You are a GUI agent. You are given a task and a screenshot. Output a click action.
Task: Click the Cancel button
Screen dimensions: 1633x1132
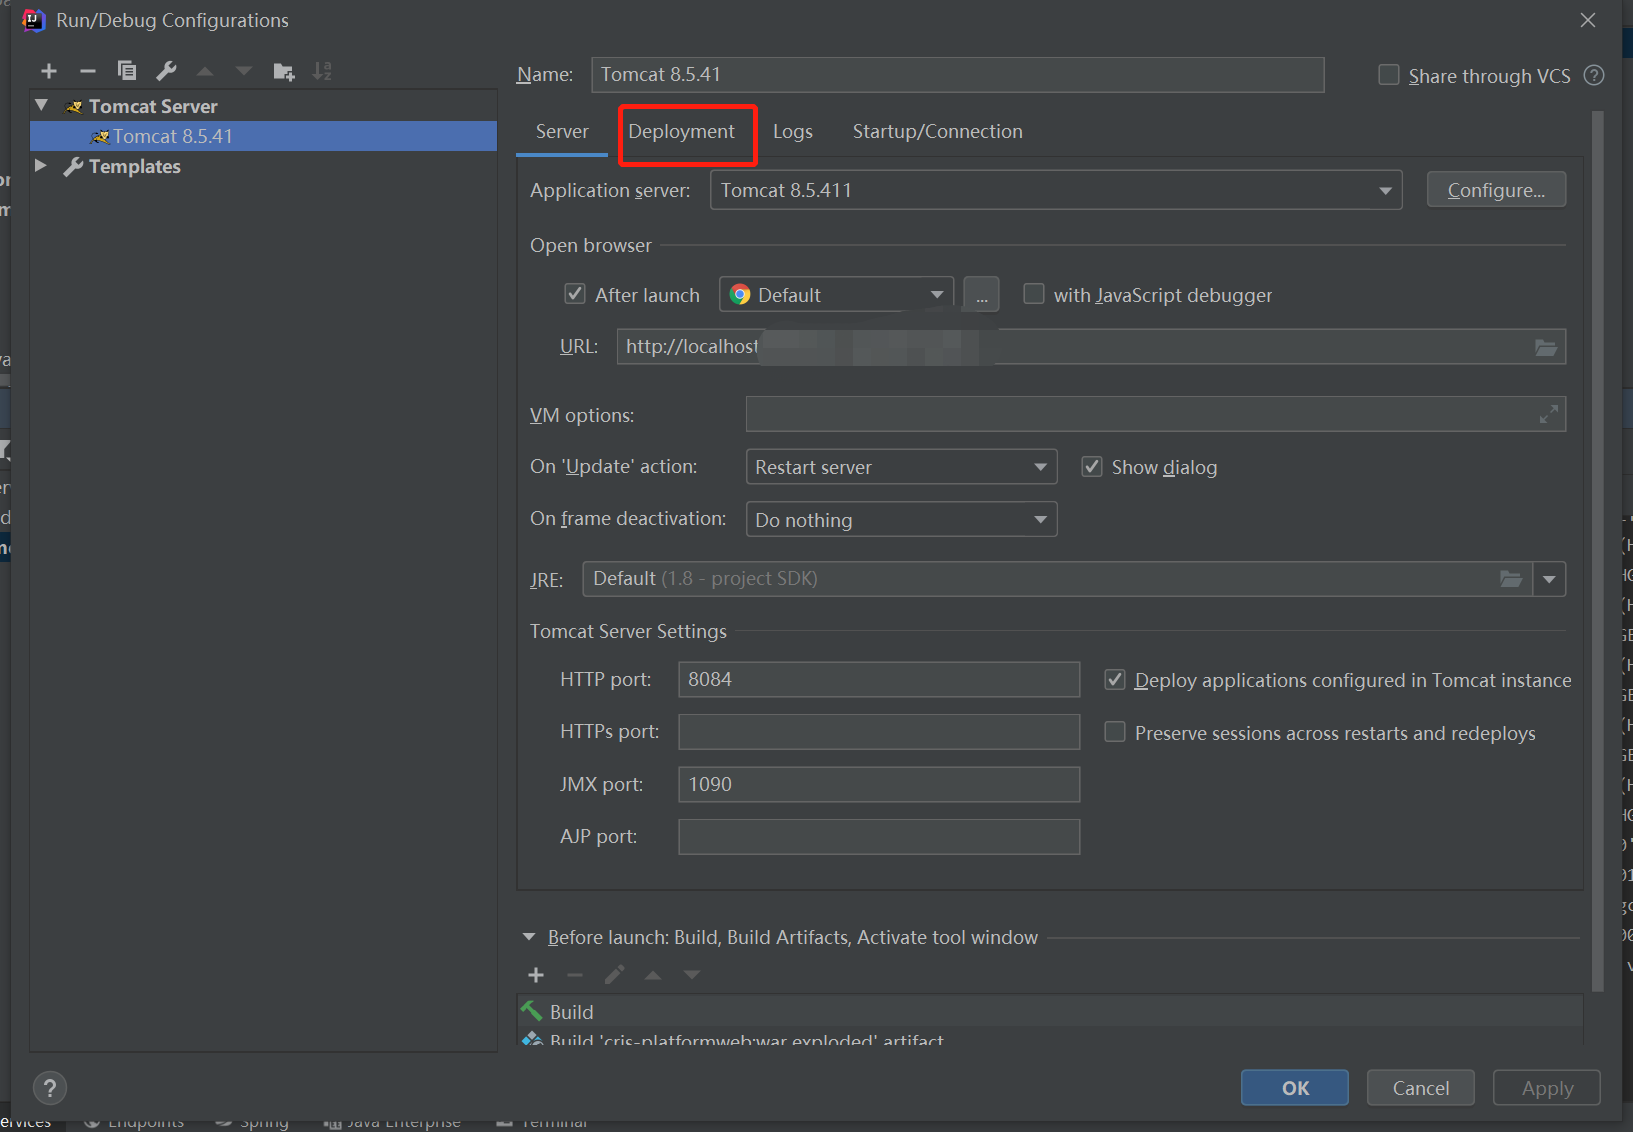(x=1420, y=1088)
